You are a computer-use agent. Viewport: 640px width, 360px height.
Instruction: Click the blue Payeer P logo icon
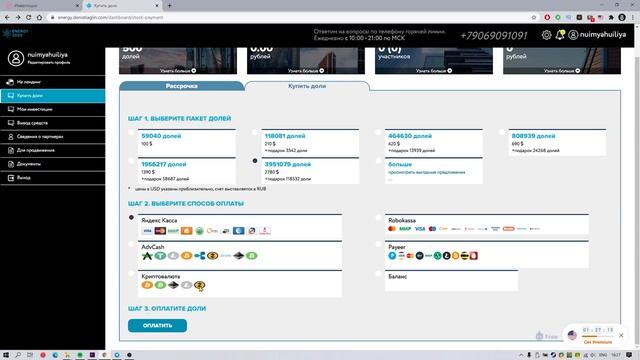click(392, 256)
